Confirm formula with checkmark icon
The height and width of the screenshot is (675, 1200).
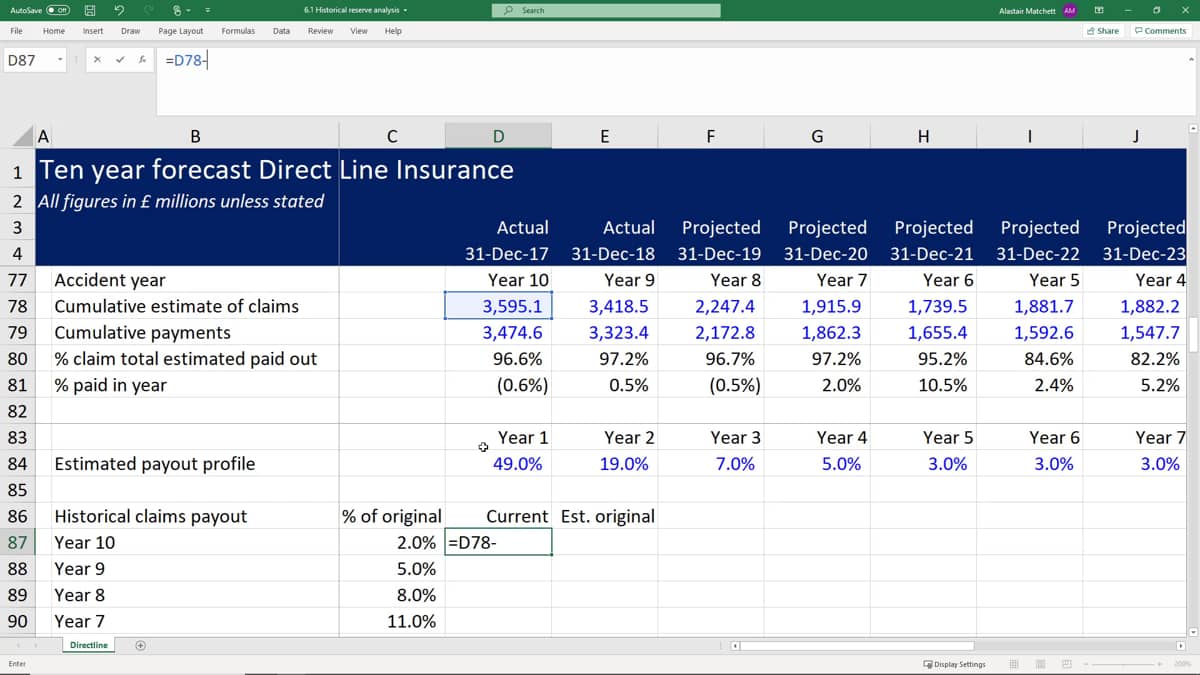pos(120,60)
